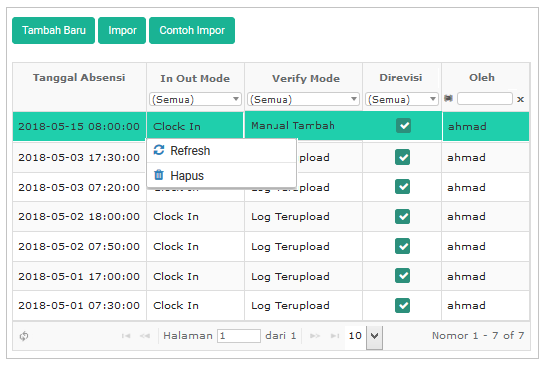Select the 2018-05-03 07:20:00 date cell
This screenshot has height=365, width=547.
click(x=79, y=187)
